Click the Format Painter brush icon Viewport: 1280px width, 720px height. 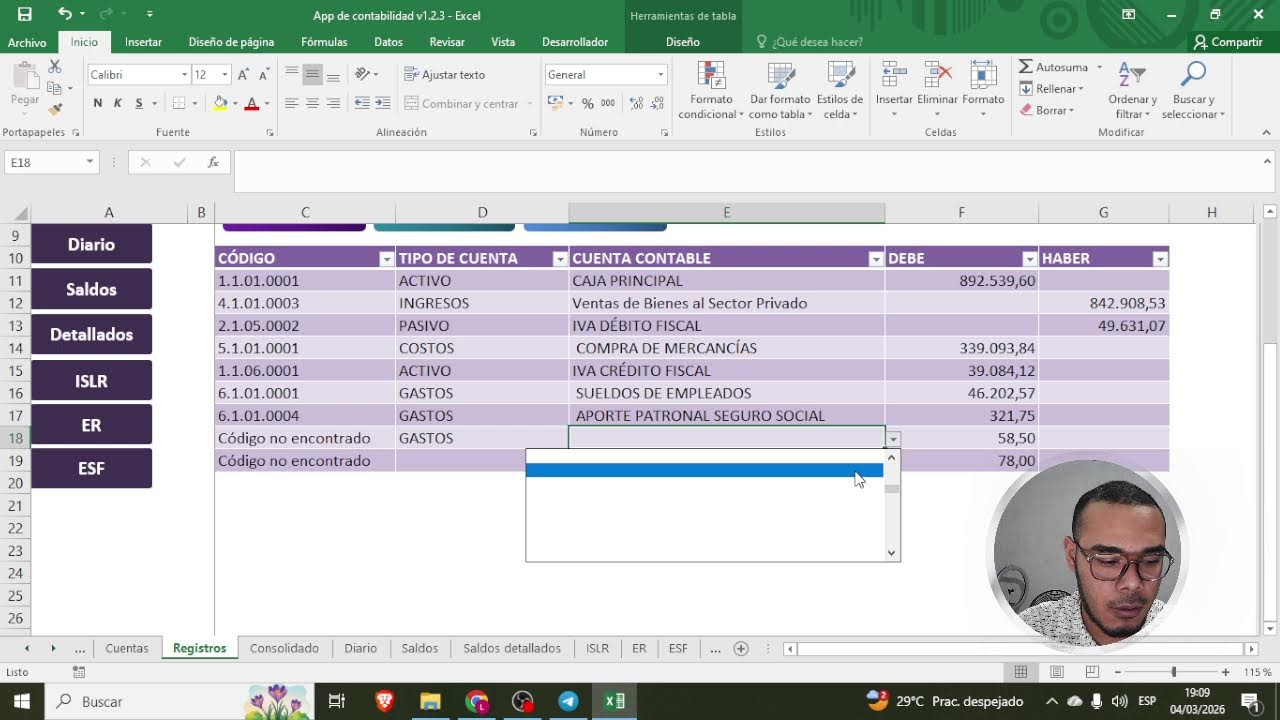55,109
